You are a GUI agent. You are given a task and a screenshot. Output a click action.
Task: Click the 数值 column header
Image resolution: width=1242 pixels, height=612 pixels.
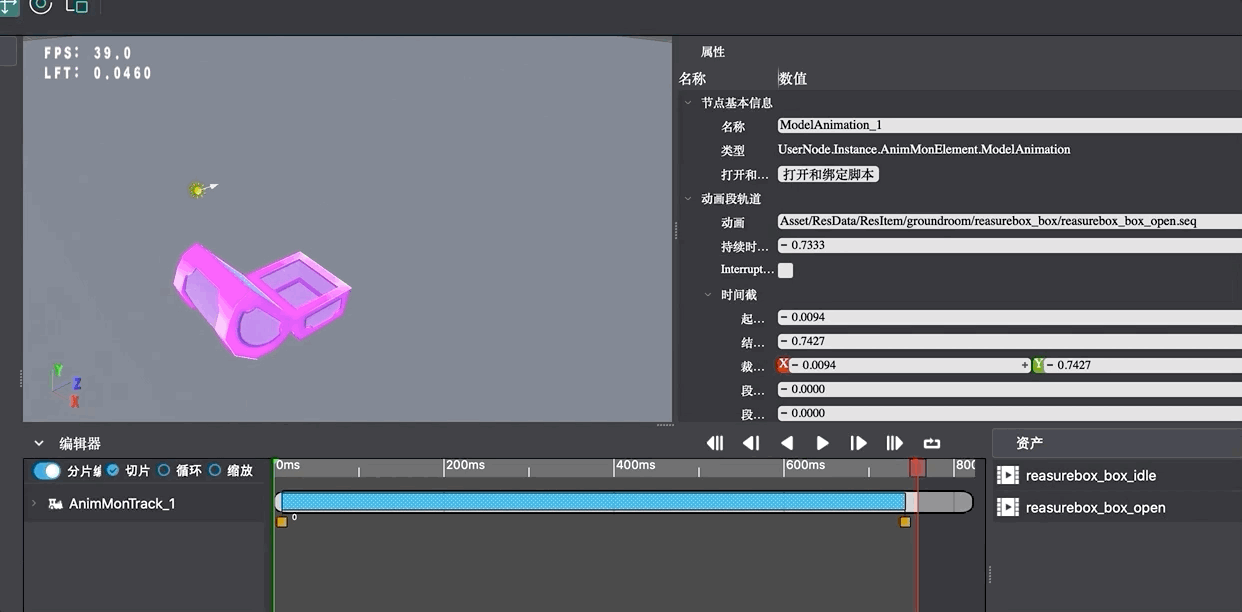793,78
